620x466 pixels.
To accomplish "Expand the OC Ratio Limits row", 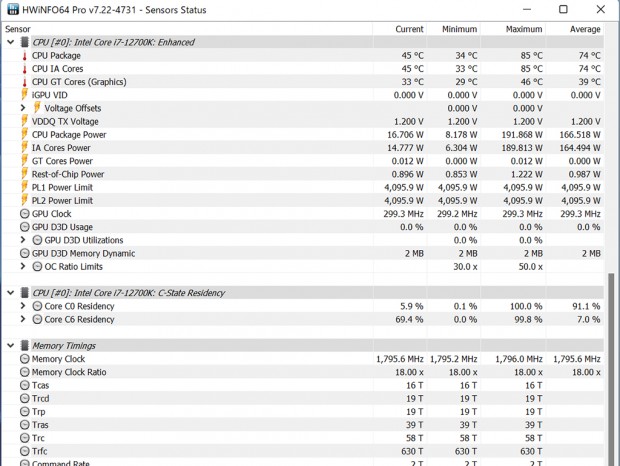I will click(24, 267).
